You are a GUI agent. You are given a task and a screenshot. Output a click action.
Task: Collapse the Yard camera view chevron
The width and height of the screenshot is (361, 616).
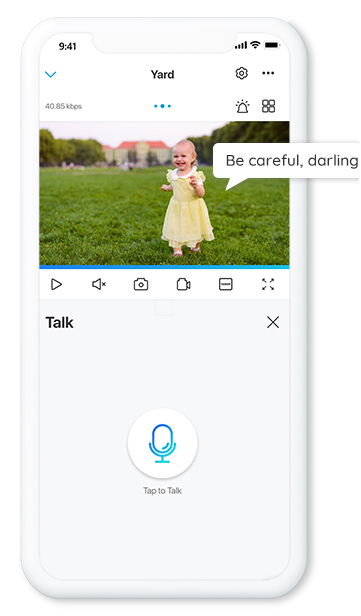pyautogui.click(x=51, y=74)
